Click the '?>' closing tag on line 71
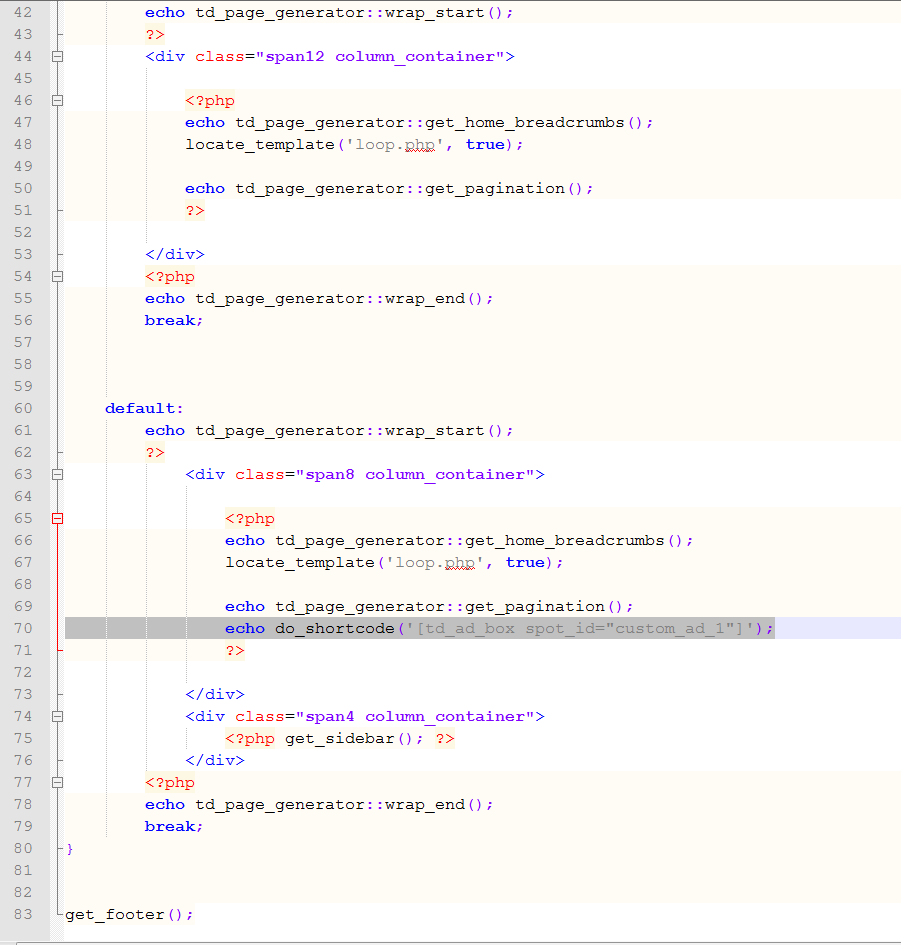The image size is (901, 945). pos(234,651)
